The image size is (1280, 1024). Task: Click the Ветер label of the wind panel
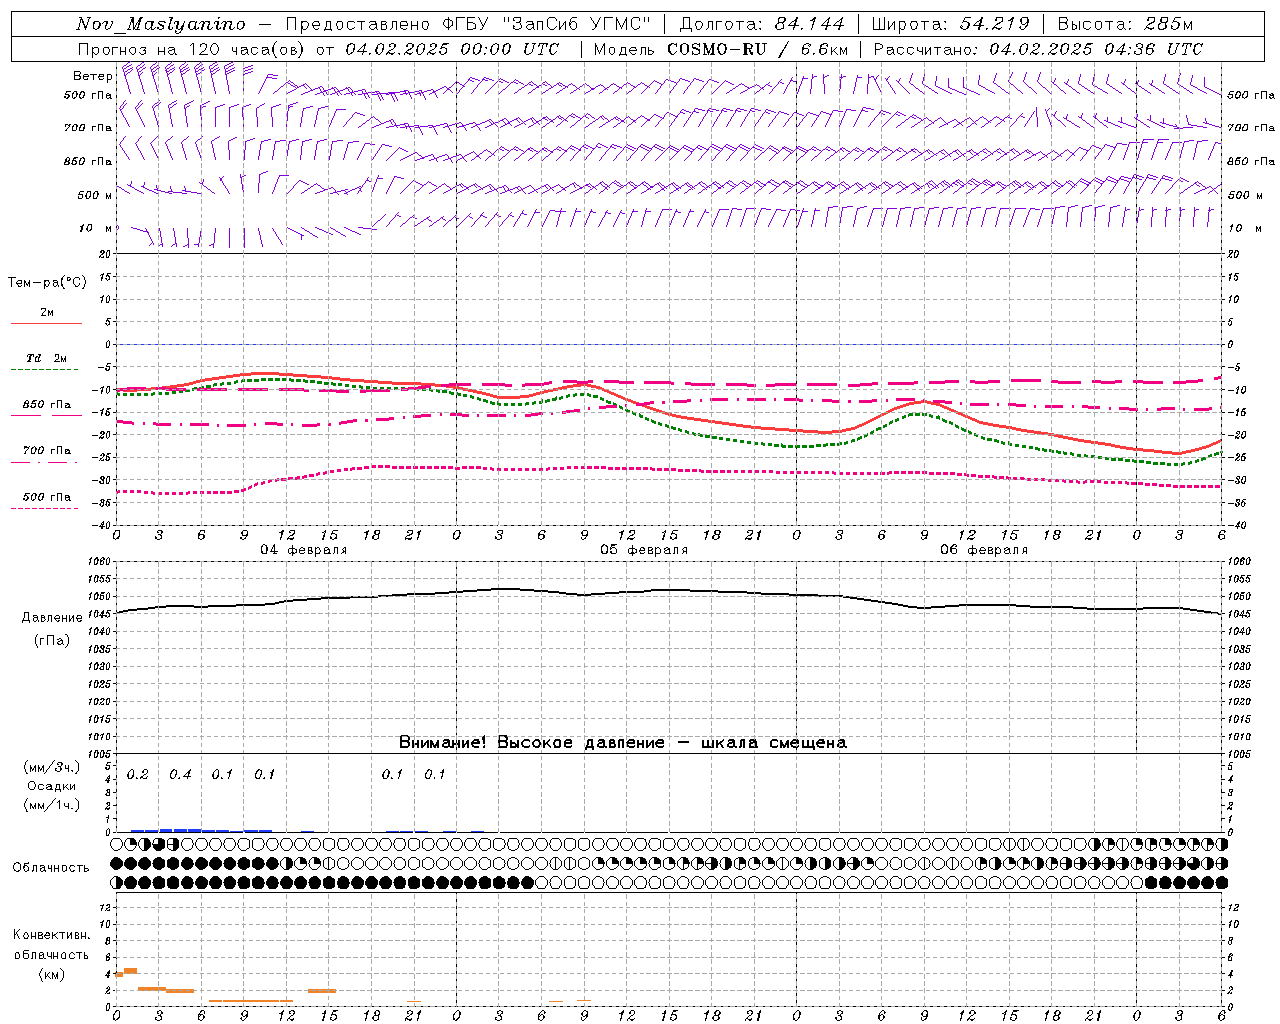click(x=92, y=76)
